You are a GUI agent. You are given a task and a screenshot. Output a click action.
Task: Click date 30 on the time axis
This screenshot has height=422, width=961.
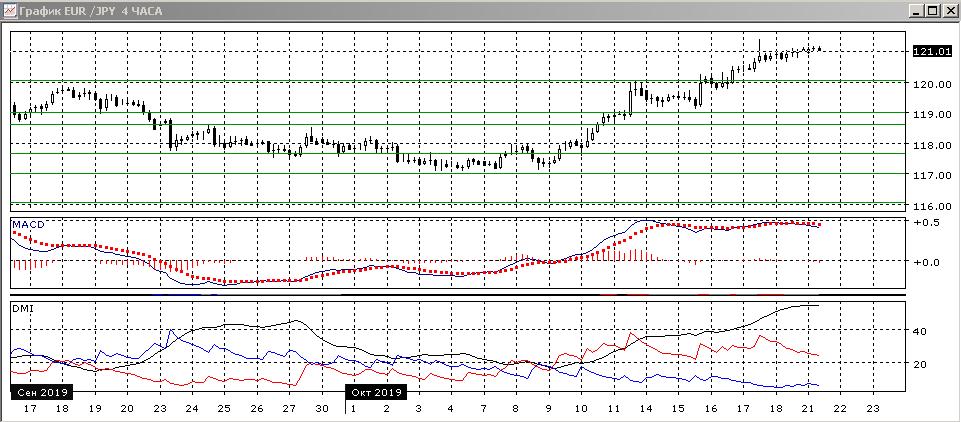click(x=322, y=408)
